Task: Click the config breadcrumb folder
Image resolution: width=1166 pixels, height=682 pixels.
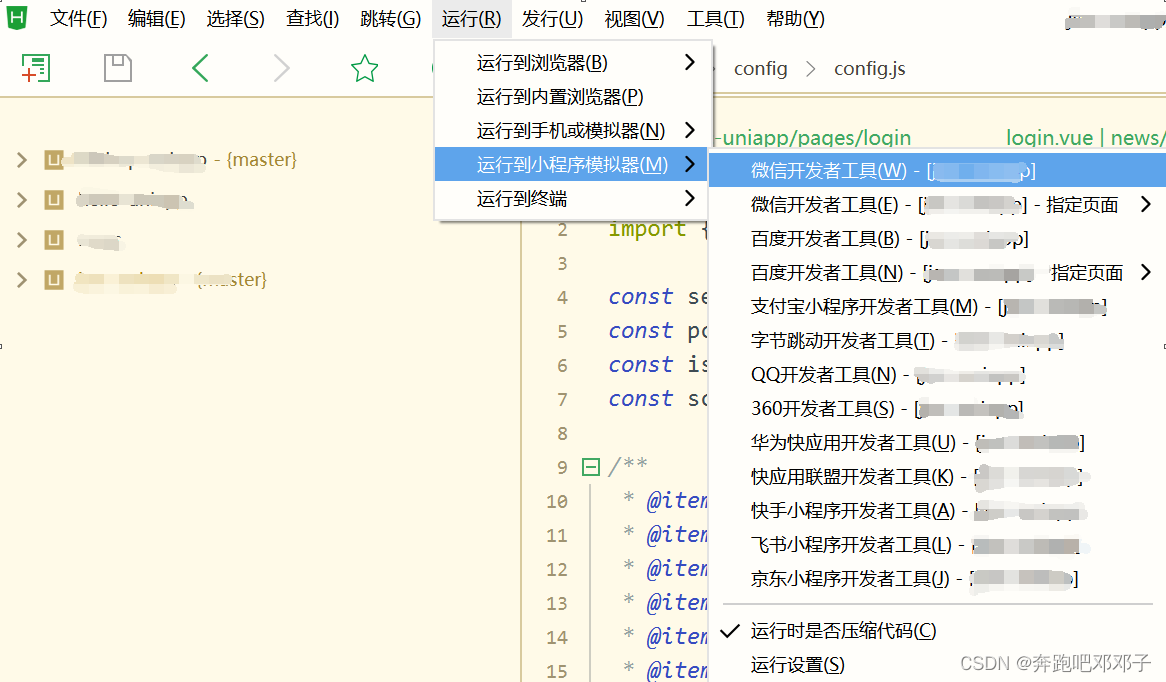Action: pos(760,68)
